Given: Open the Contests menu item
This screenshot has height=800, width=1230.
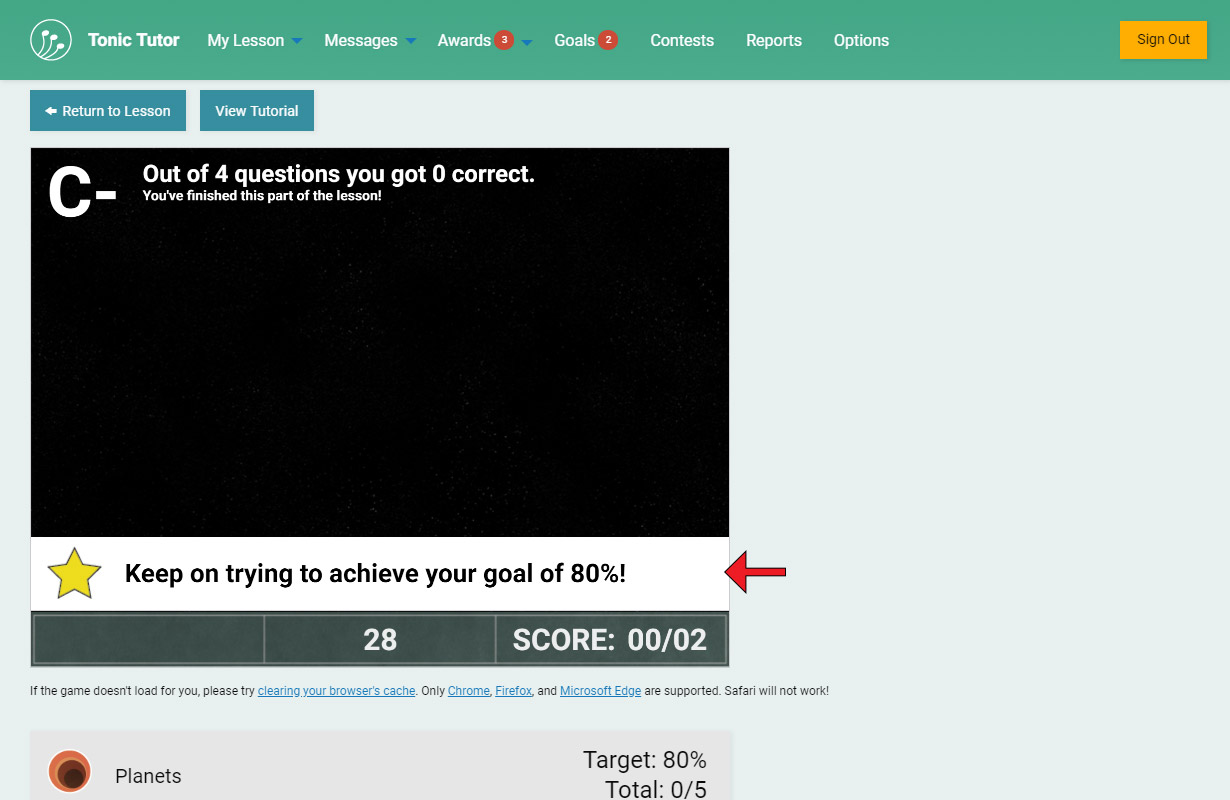Looking at the screenshot, I should point(682,40).
